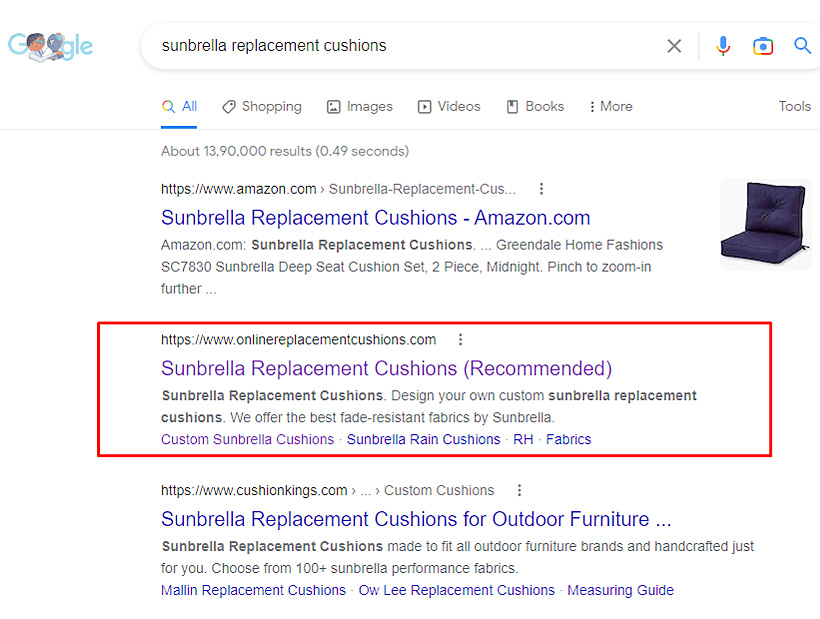Open Sunbrella Replacement Cushions (Recommended) link
820x619 pixels.
[386, 369]
